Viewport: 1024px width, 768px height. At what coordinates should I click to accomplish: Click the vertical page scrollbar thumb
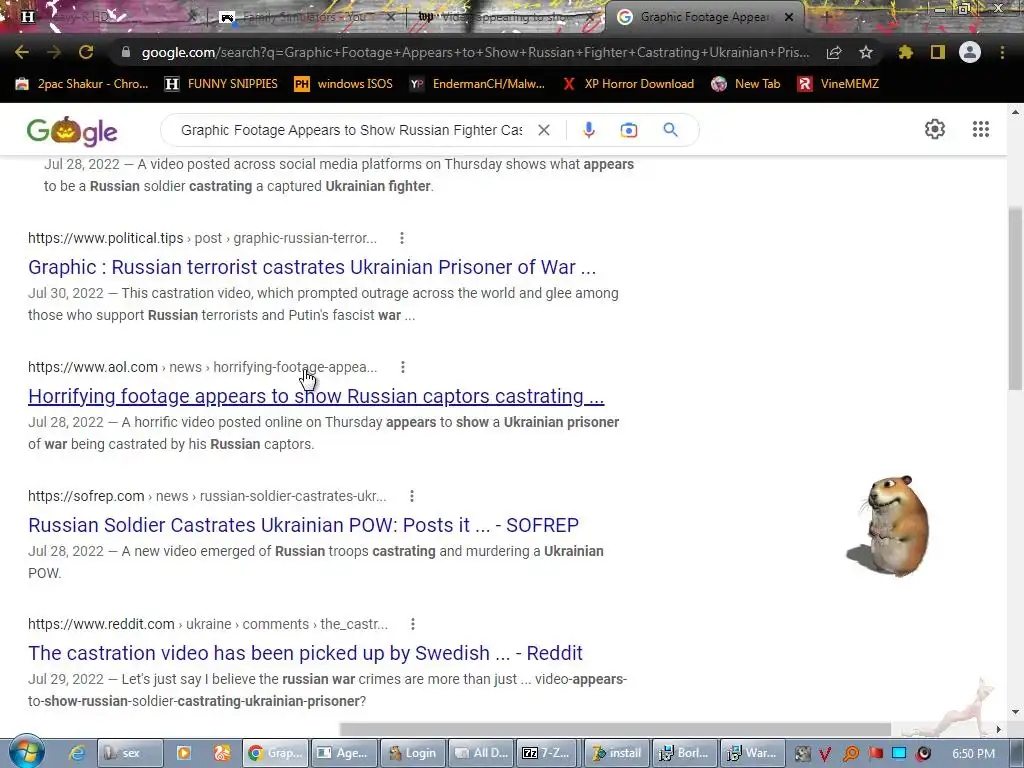tap(1015, 298)
